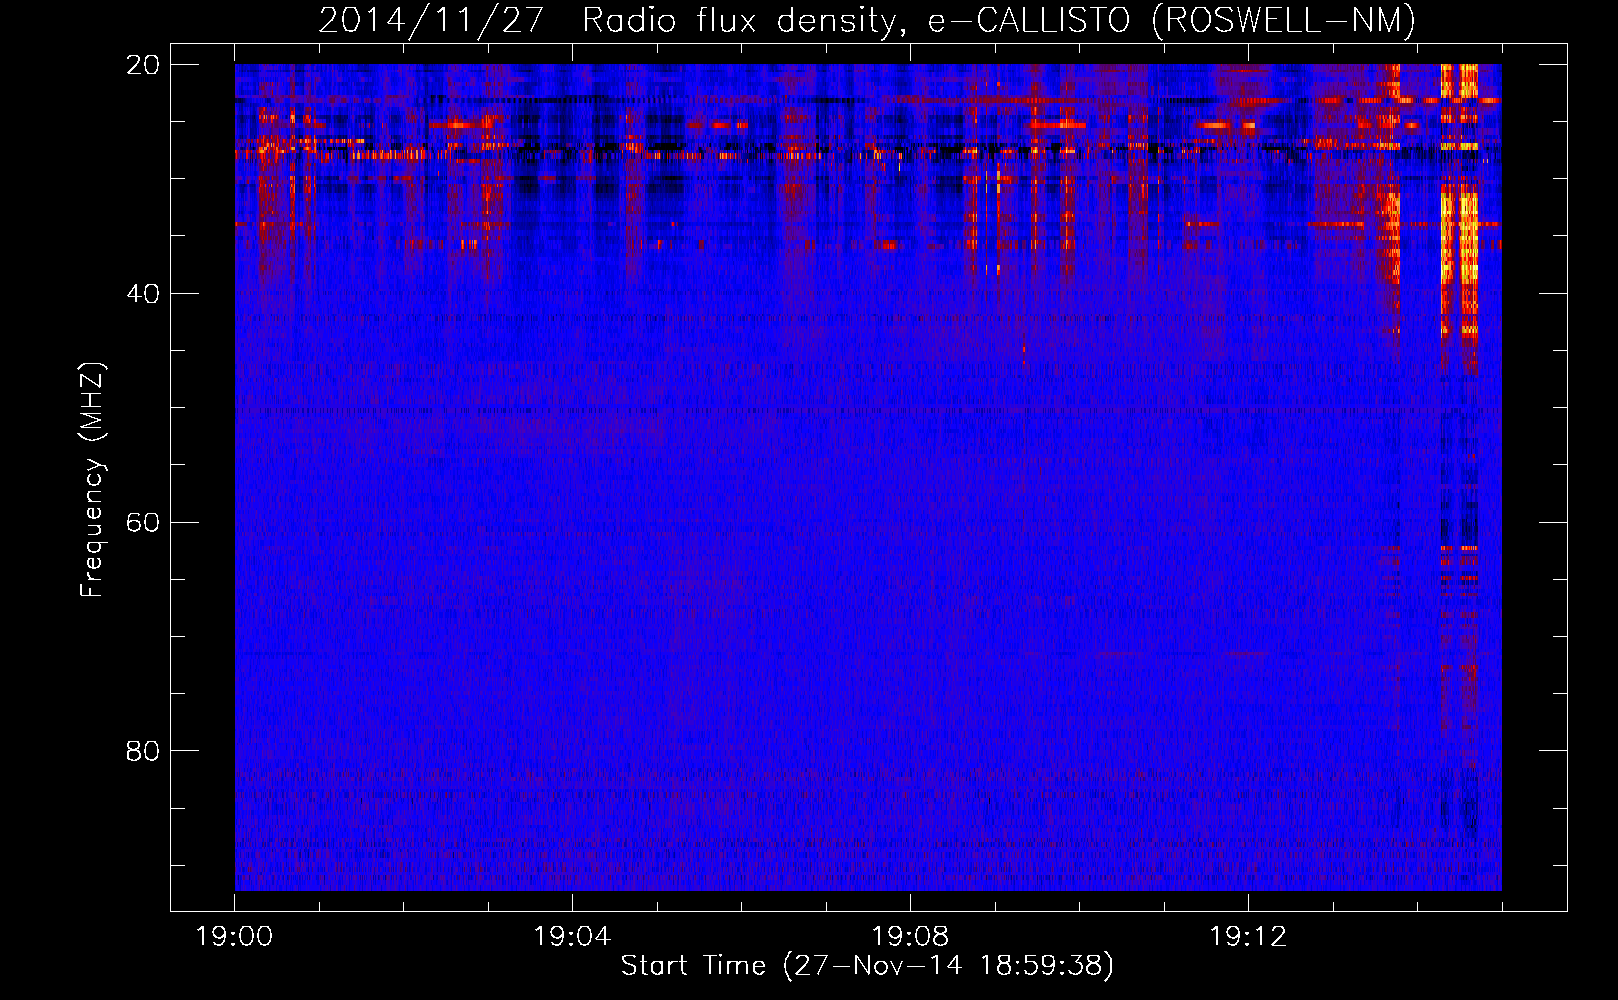Viewport: 1618px width, 1000px height.
Task: Click the 60 frequency tick label
Action: [143, 523]
